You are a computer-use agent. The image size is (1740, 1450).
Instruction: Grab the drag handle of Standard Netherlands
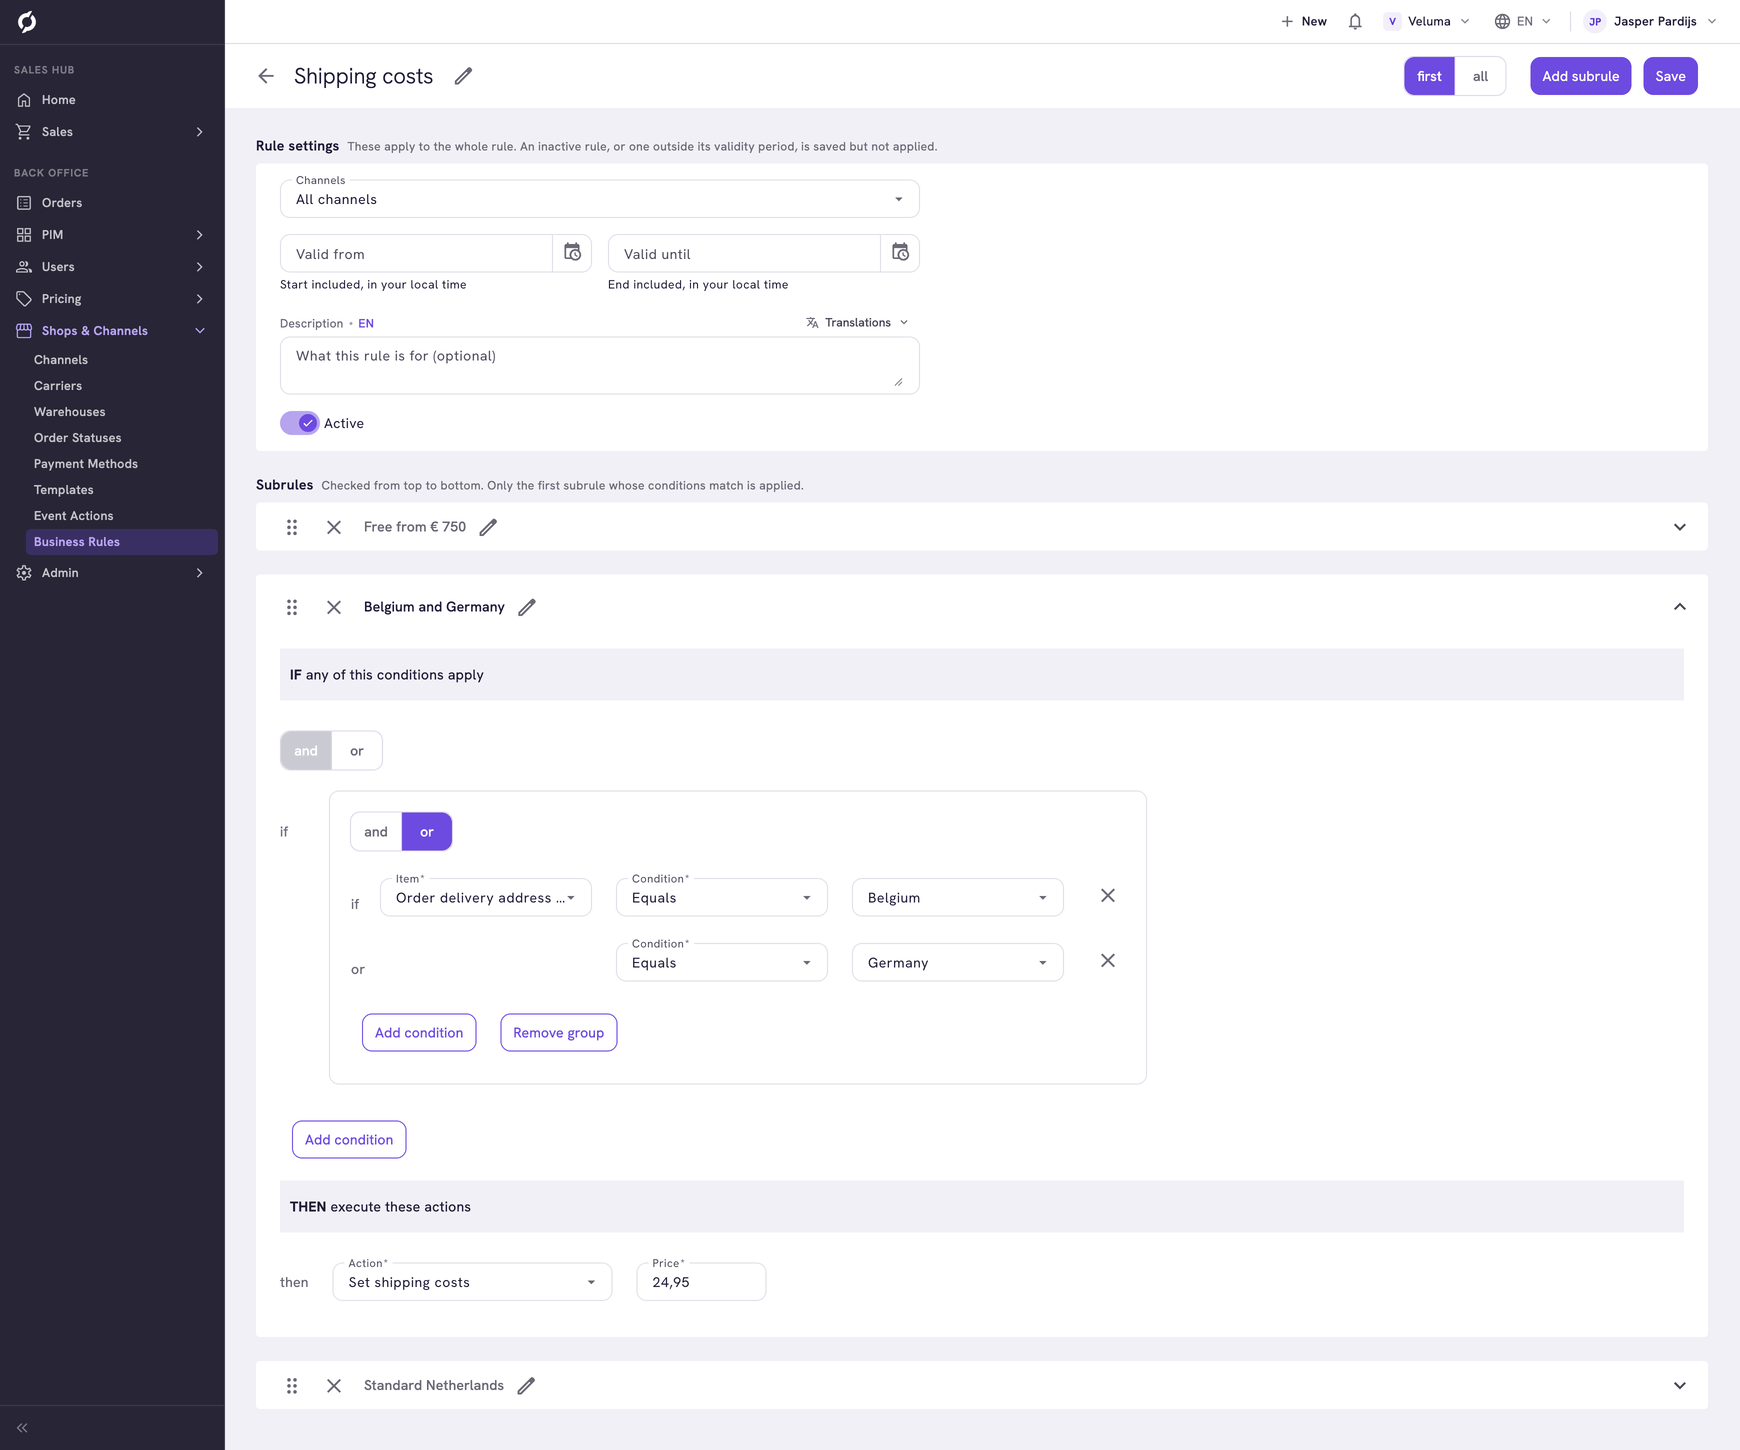pos(292,1386)
